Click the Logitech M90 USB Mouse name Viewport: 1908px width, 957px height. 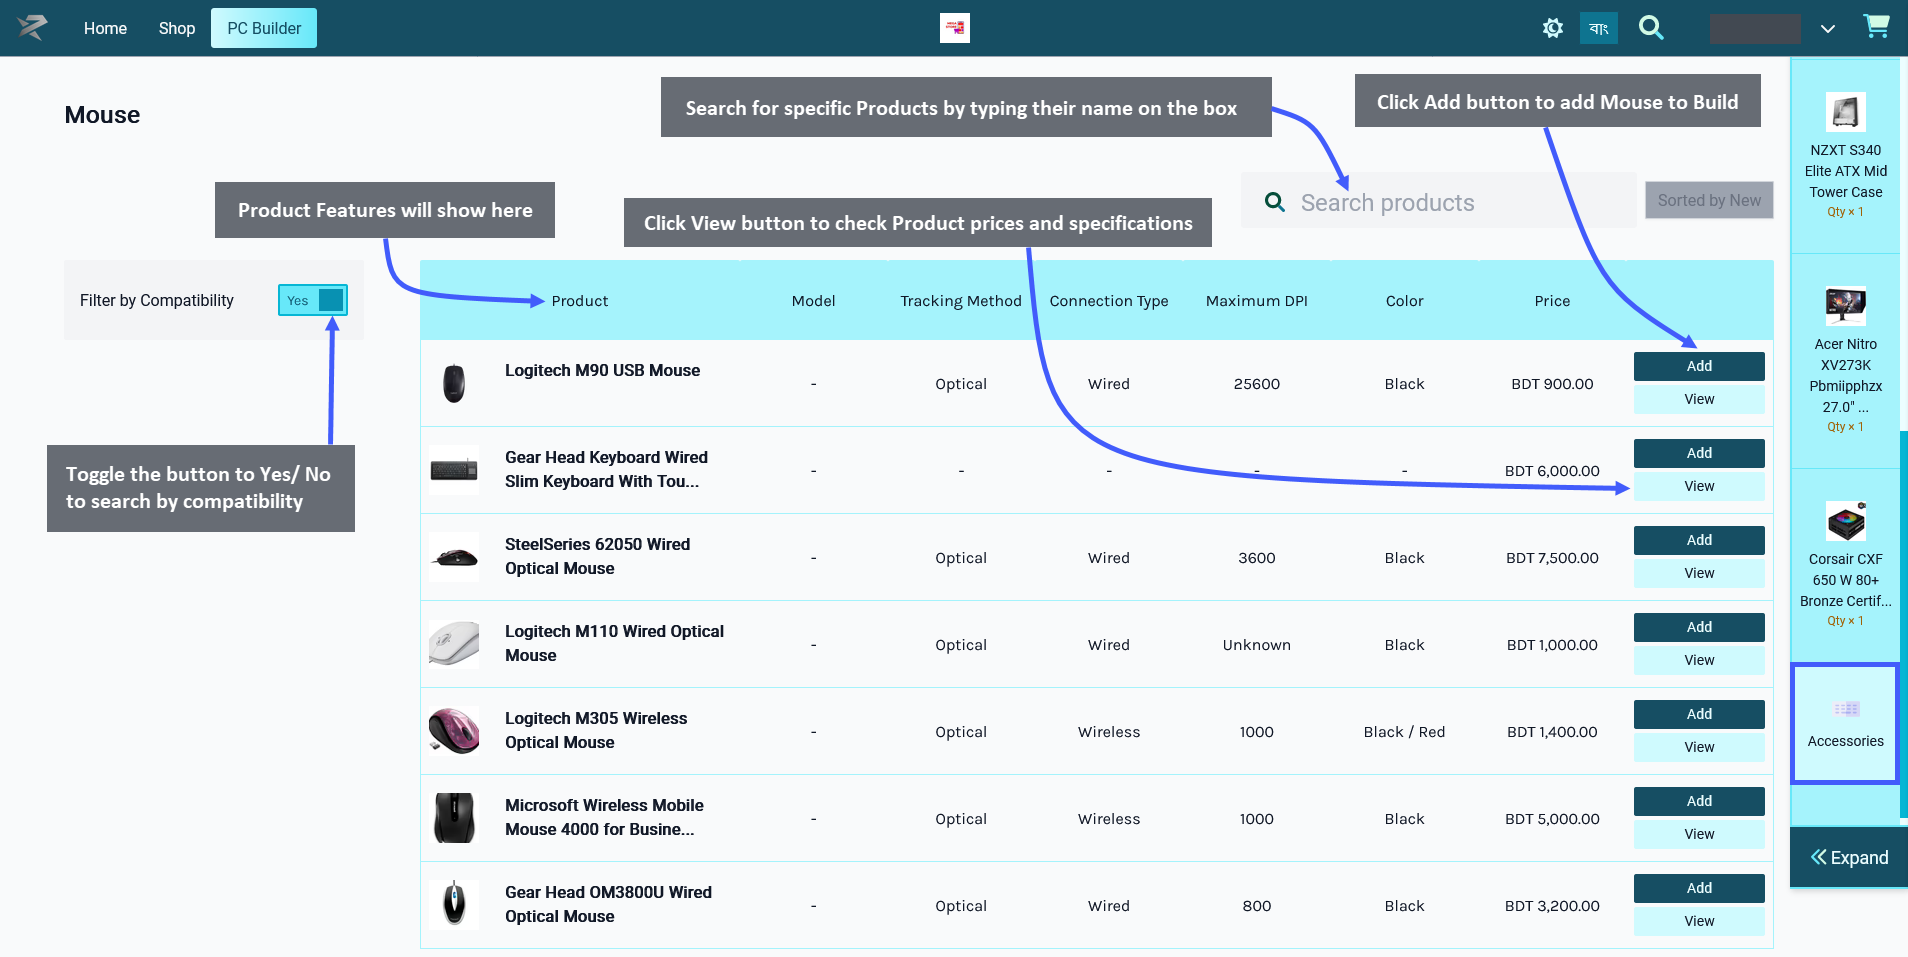602,370
